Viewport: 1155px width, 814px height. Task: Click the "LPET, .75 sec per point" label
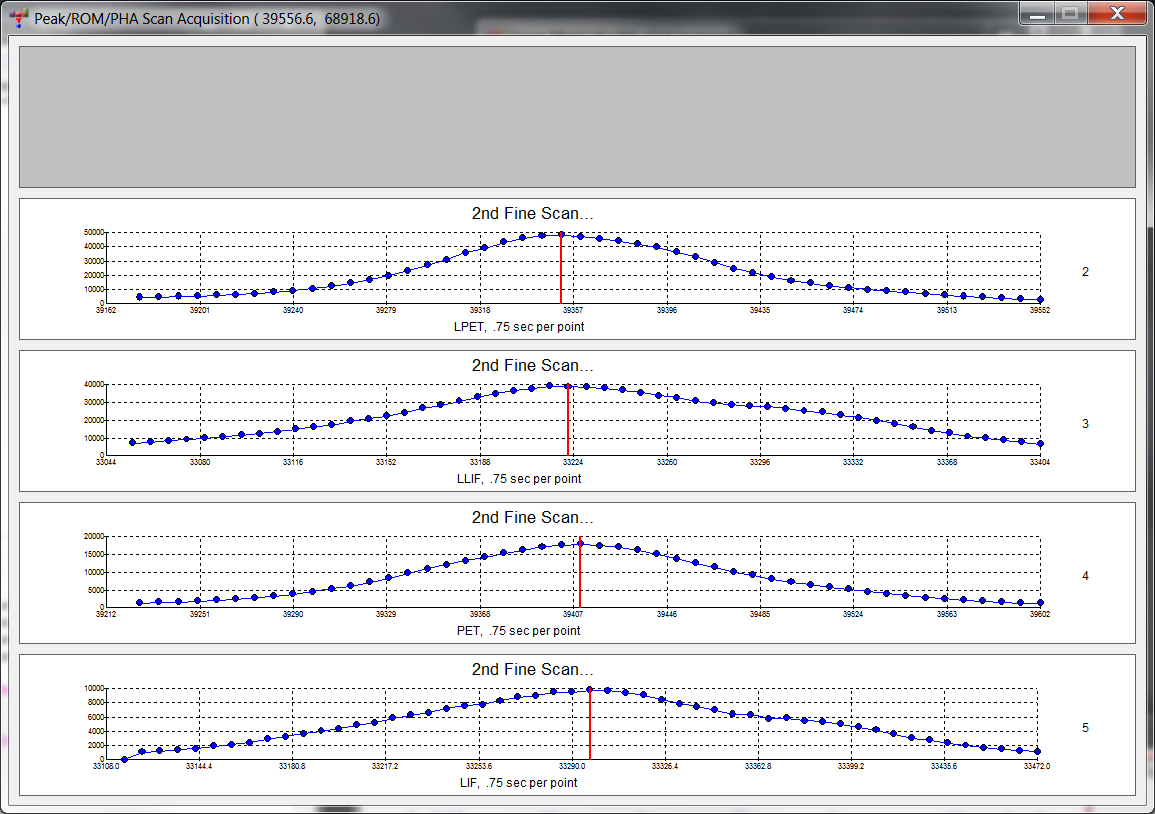pos(517,327)
